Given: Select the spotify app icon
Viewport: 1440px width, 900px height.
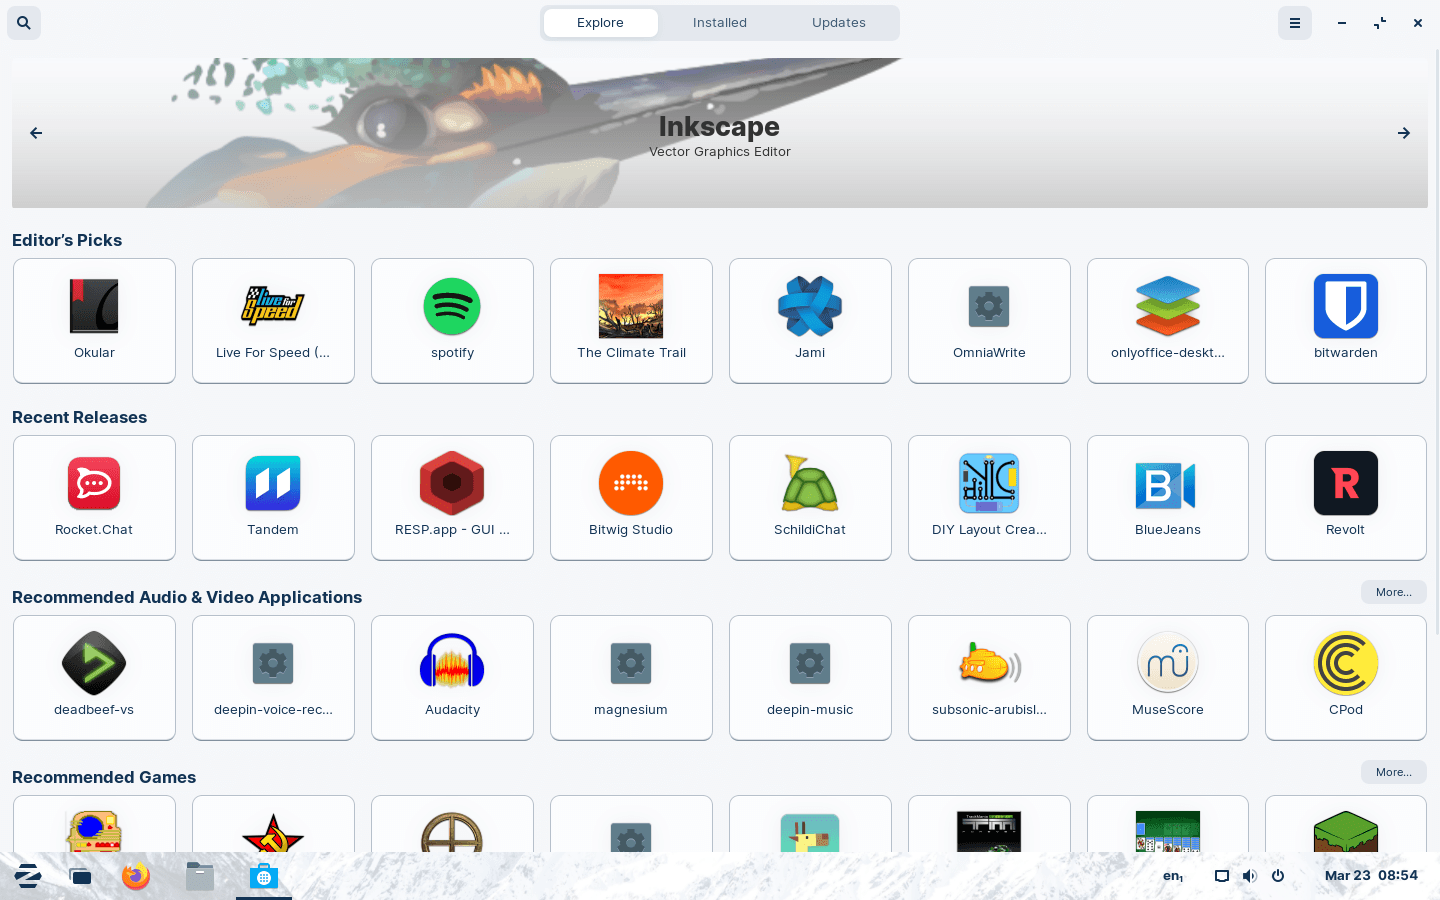Looking at the screenshot, I should 452,306.
